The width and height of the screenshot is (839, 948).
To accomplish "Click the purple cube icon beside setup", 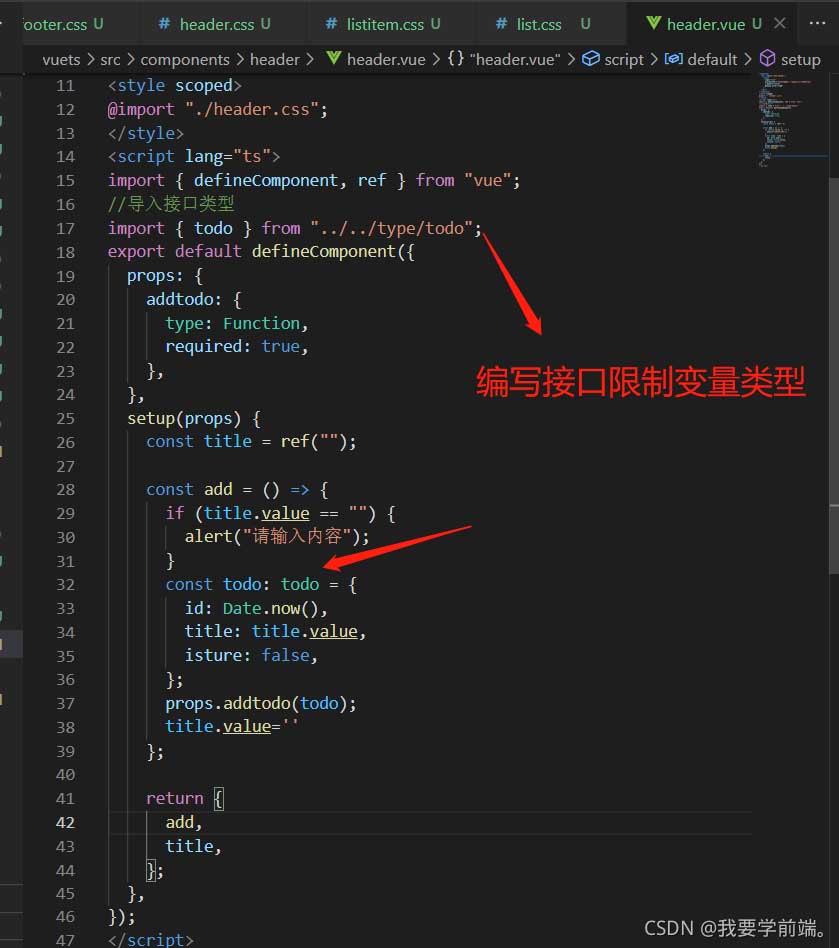I will click(x=767, y=59).
